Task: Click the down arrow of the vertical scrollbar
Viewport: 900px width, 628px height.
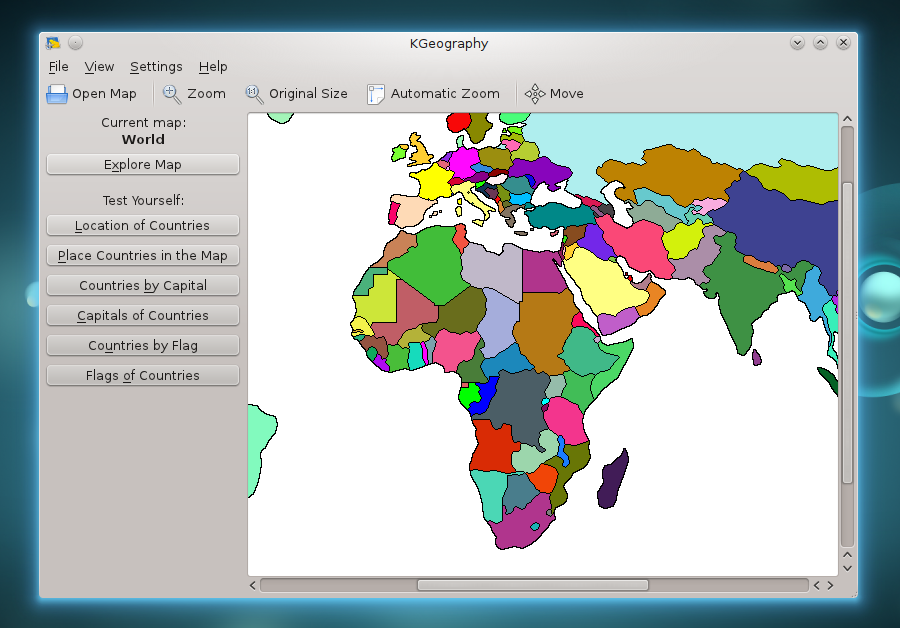Action: [847, 567]
